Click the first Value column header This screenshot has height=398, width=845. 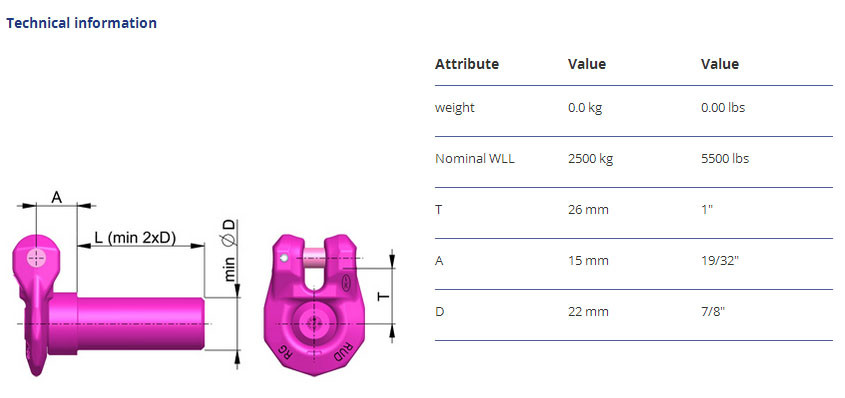click(587, 64)
